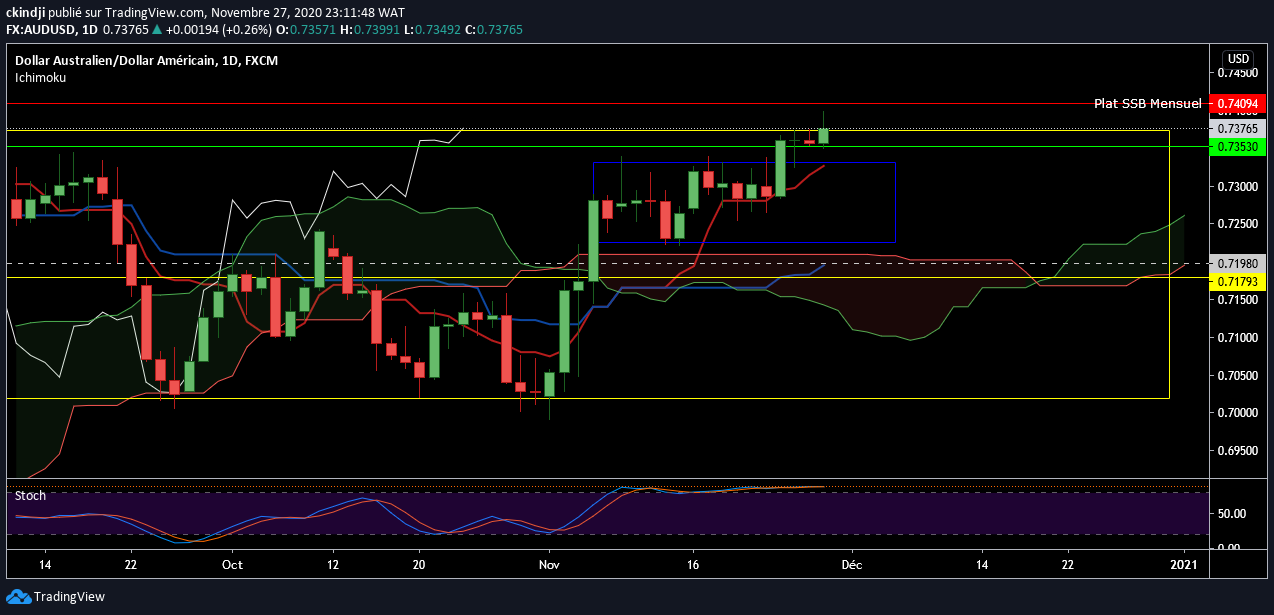Click the red 0.74094 price label
Screen dimensions: 1274x615
pos(1237,103)
